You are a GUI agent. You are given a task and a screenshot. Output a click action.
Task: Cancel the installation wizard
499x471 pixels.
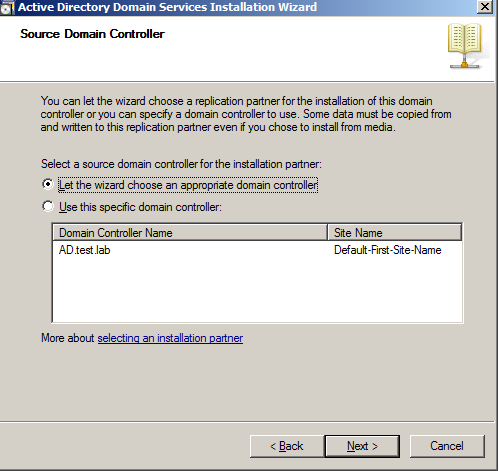click(x=447, y=446)
